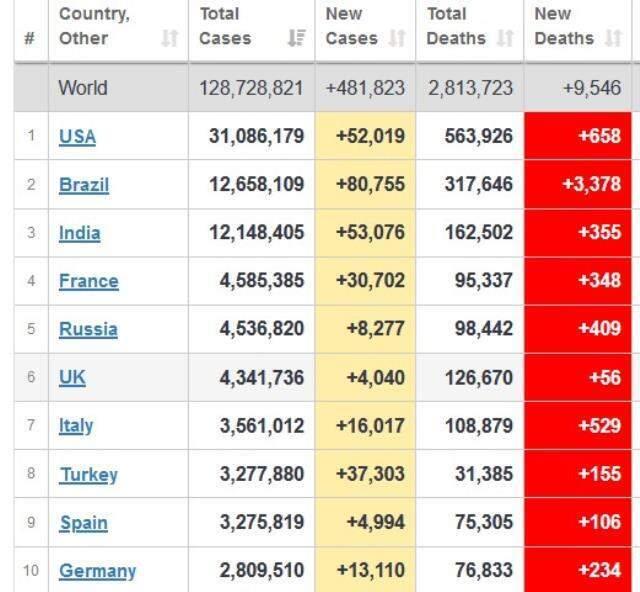Image resolution: width=640 pixels, height=592 pixels.
Task: Click the Germany link
Action: [x=98, y=571]
